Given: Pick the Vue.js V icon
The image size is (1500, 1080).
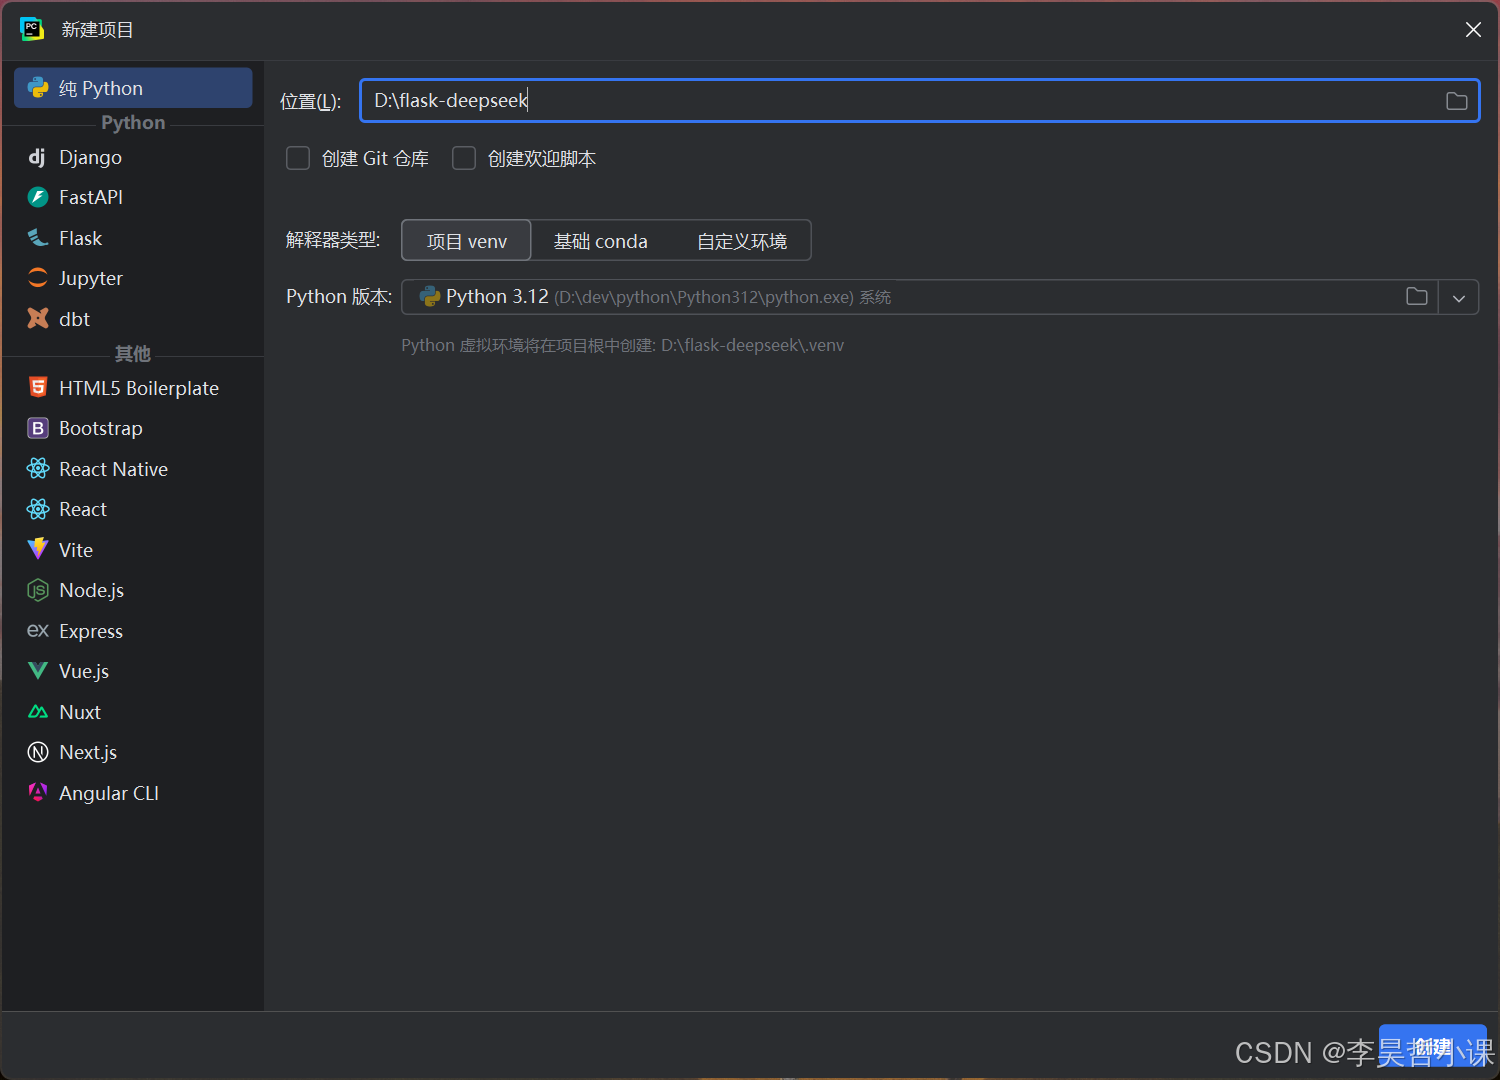Looking at the screenshot, I should [x=38, y=671].
